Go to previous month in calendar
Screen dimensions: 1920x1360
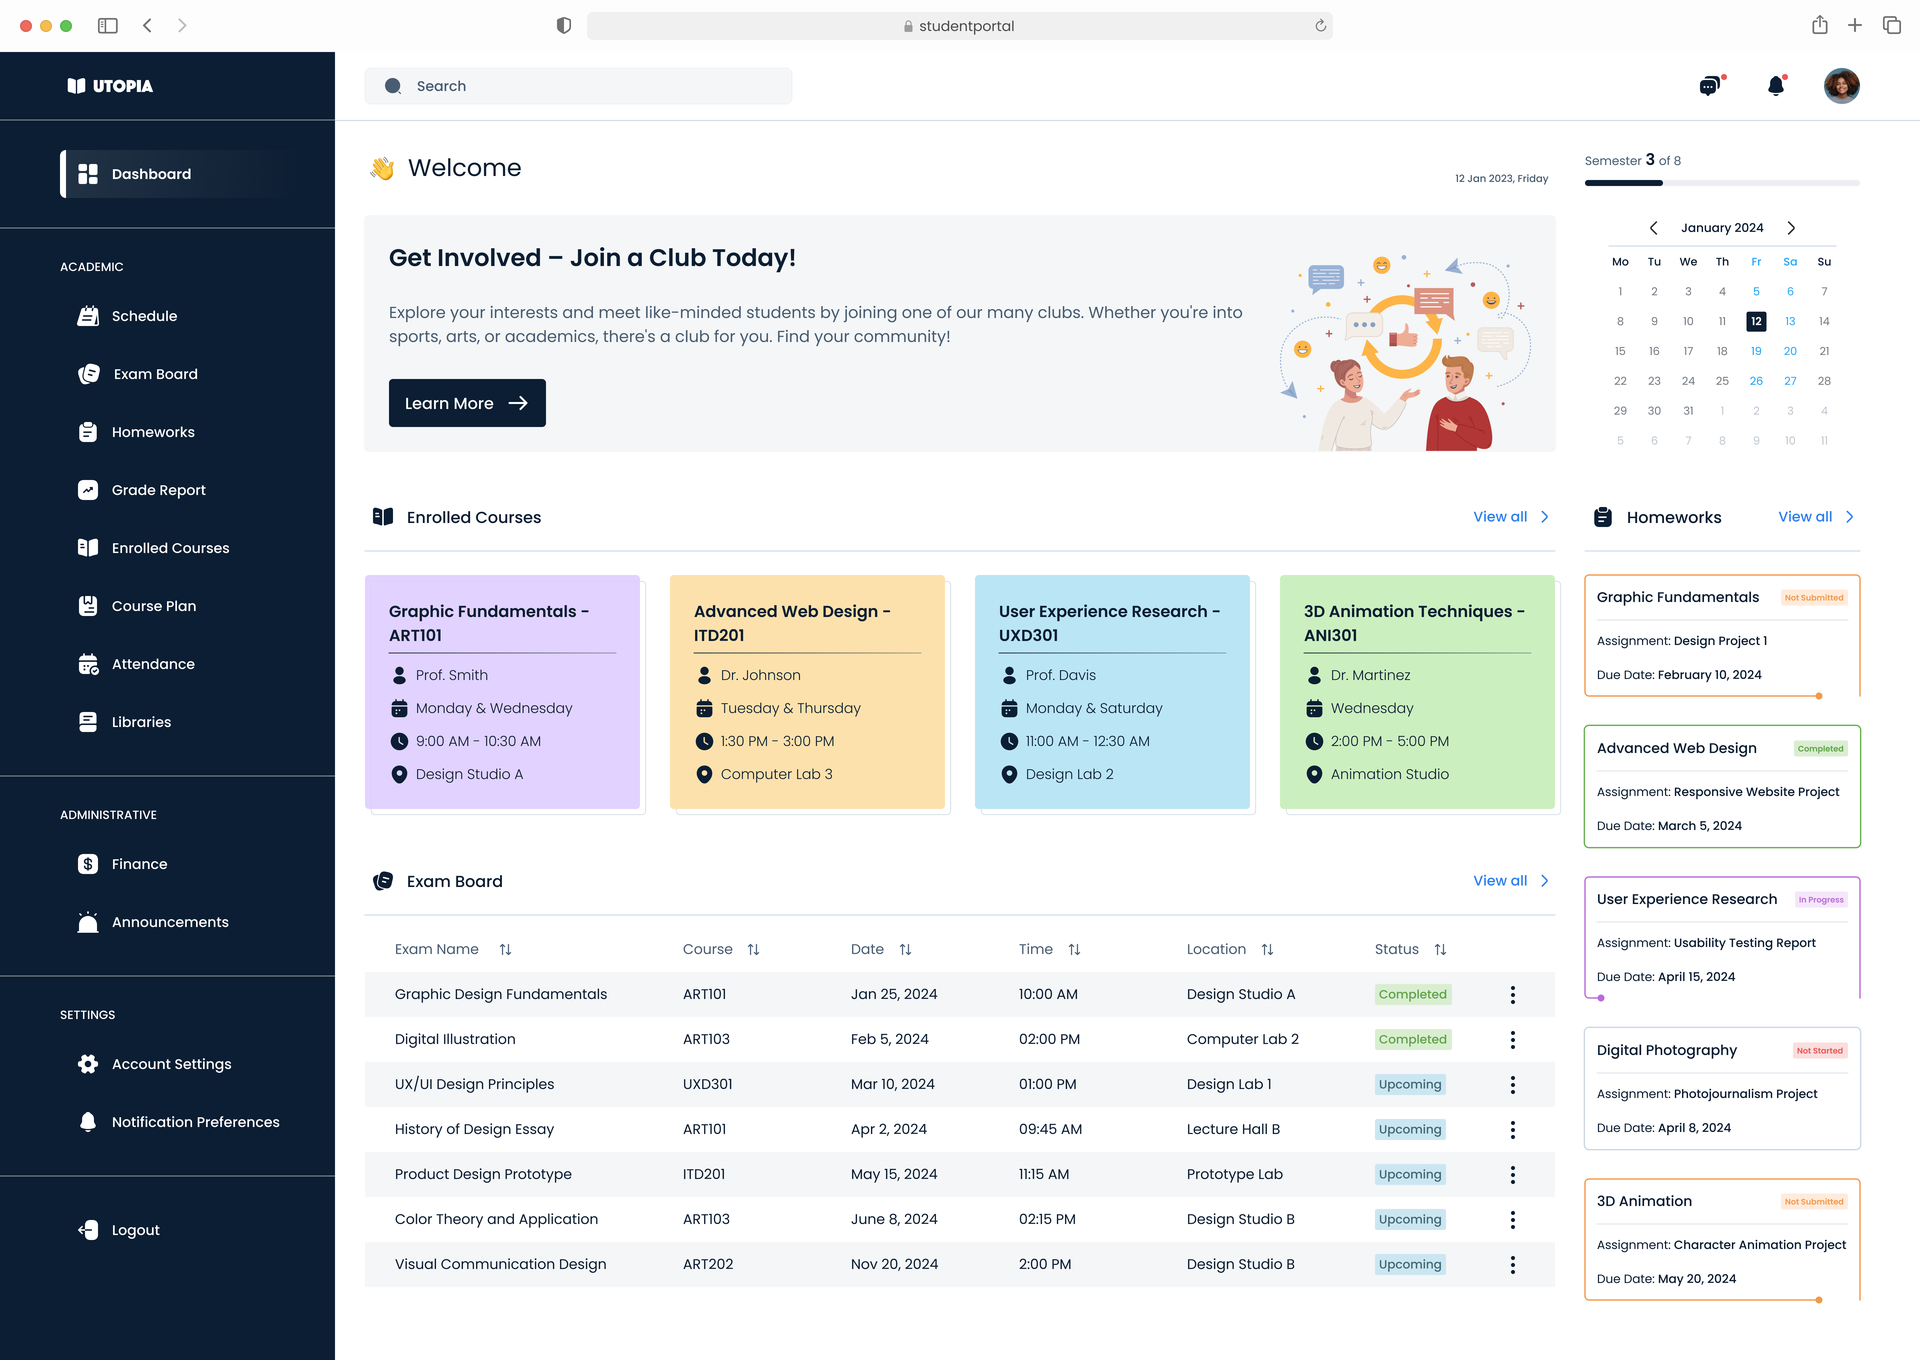(x=1654, y=228)
